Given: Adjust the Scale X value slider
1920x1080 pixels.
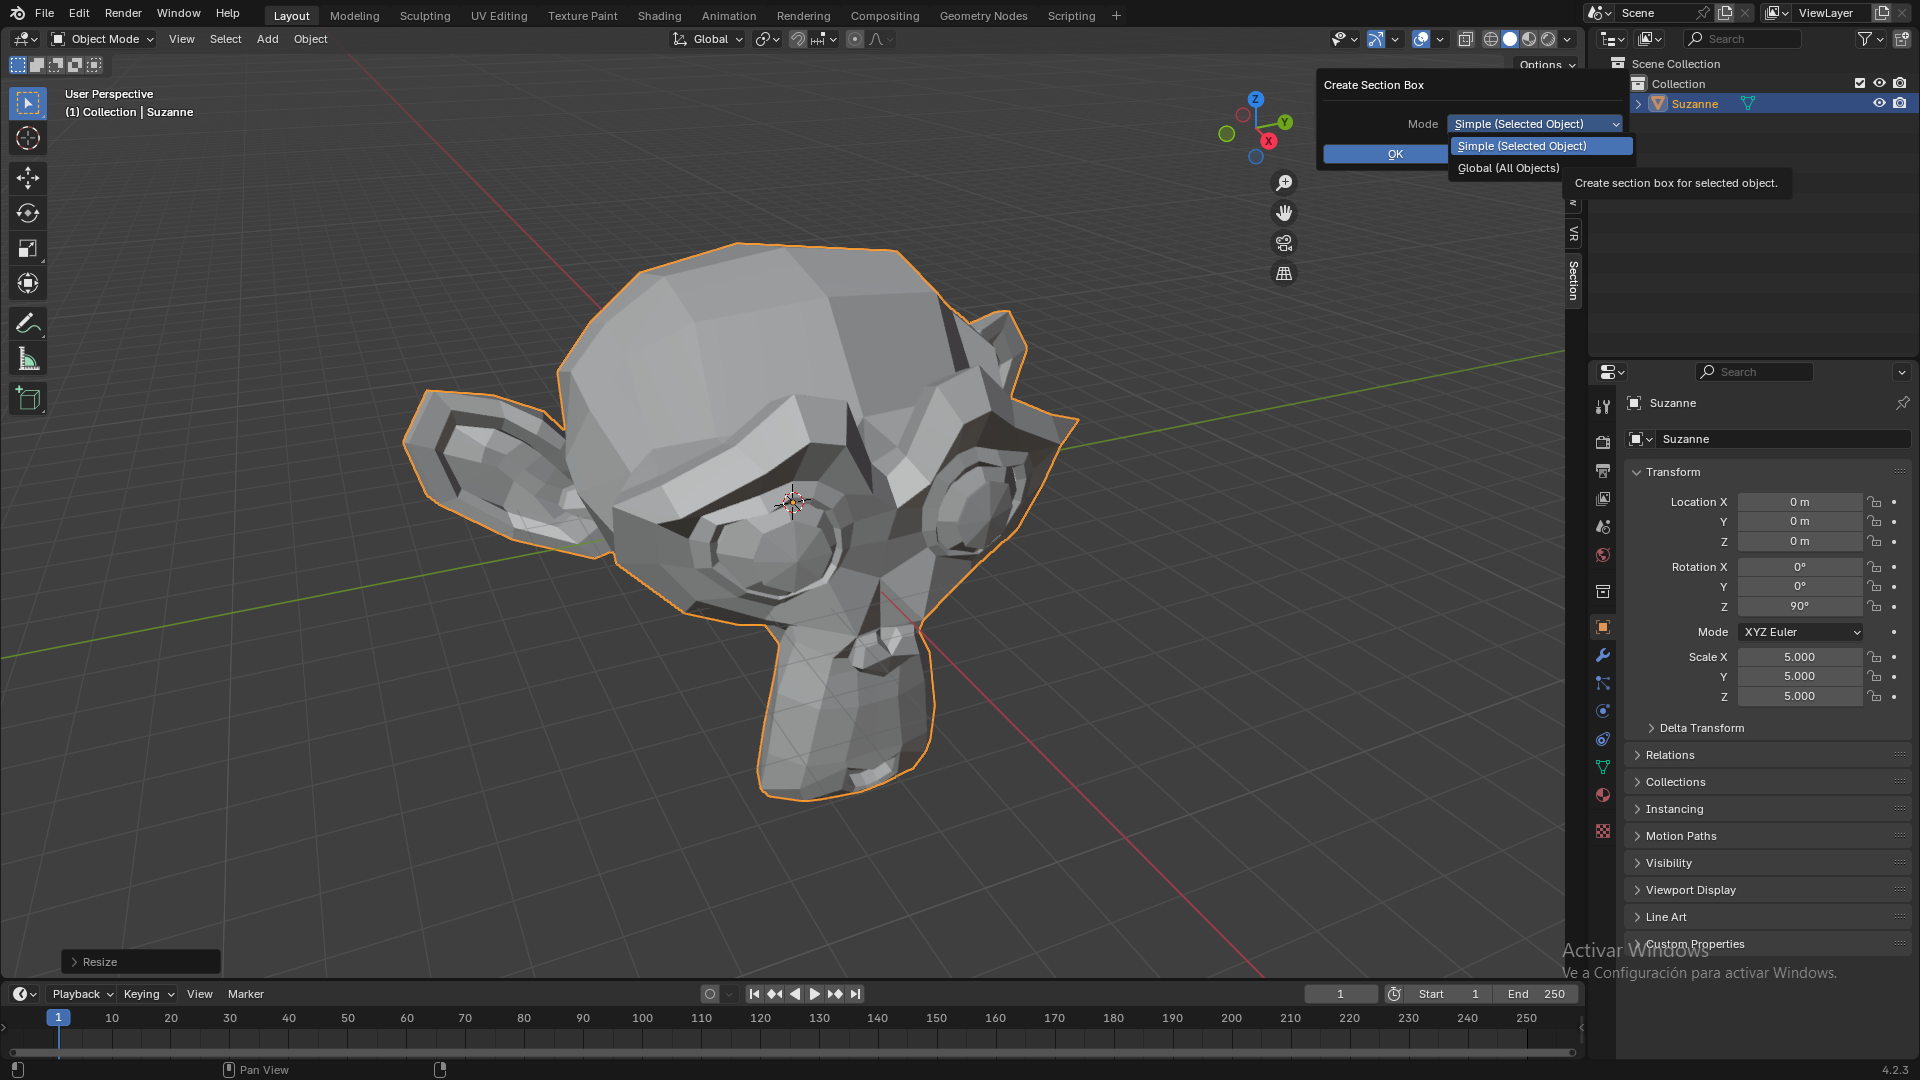Looking at the screenshot, I should click(x=1799, y=657).
